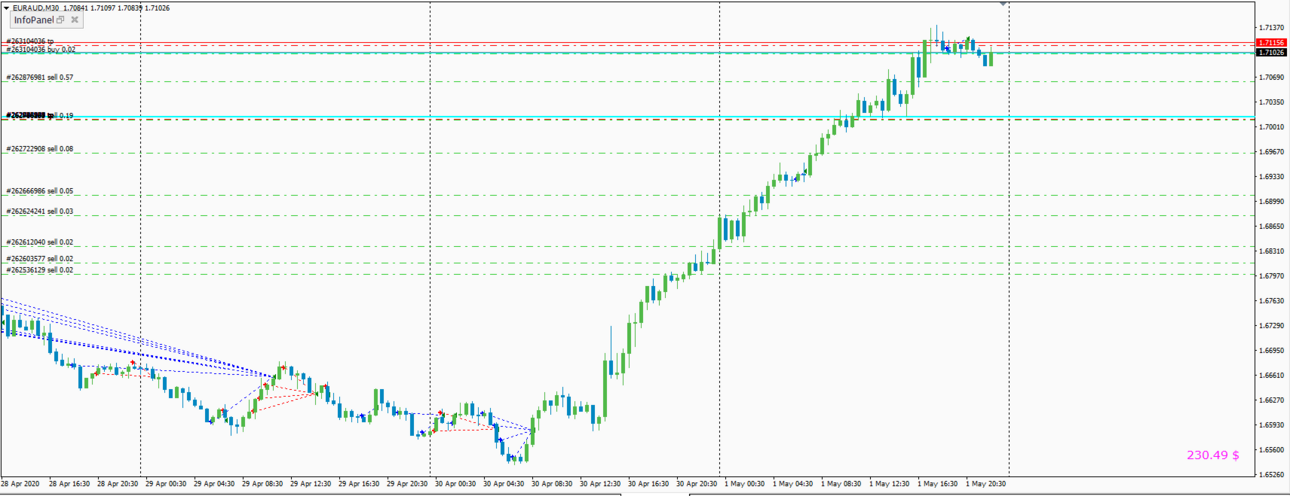Select order label #262722908 sell 0.08
This screenshot has width=1290, height=496.
40,149
